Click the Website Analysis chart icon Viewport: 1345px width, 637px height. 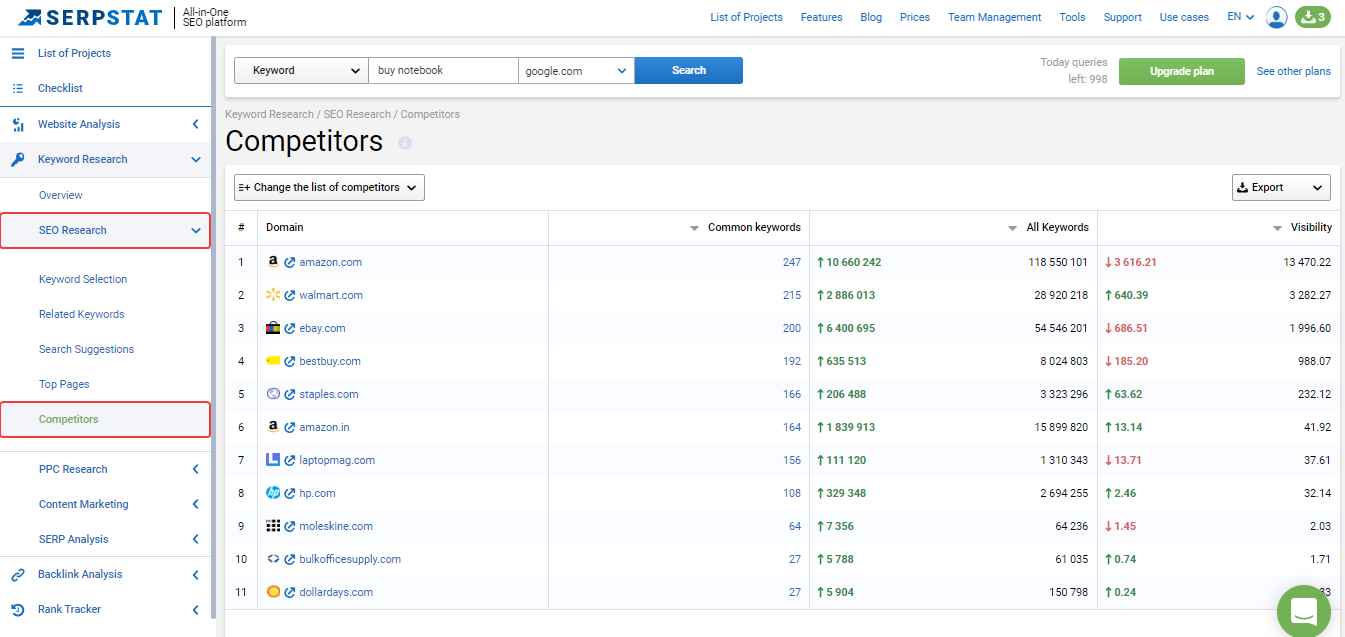point(18,124)
